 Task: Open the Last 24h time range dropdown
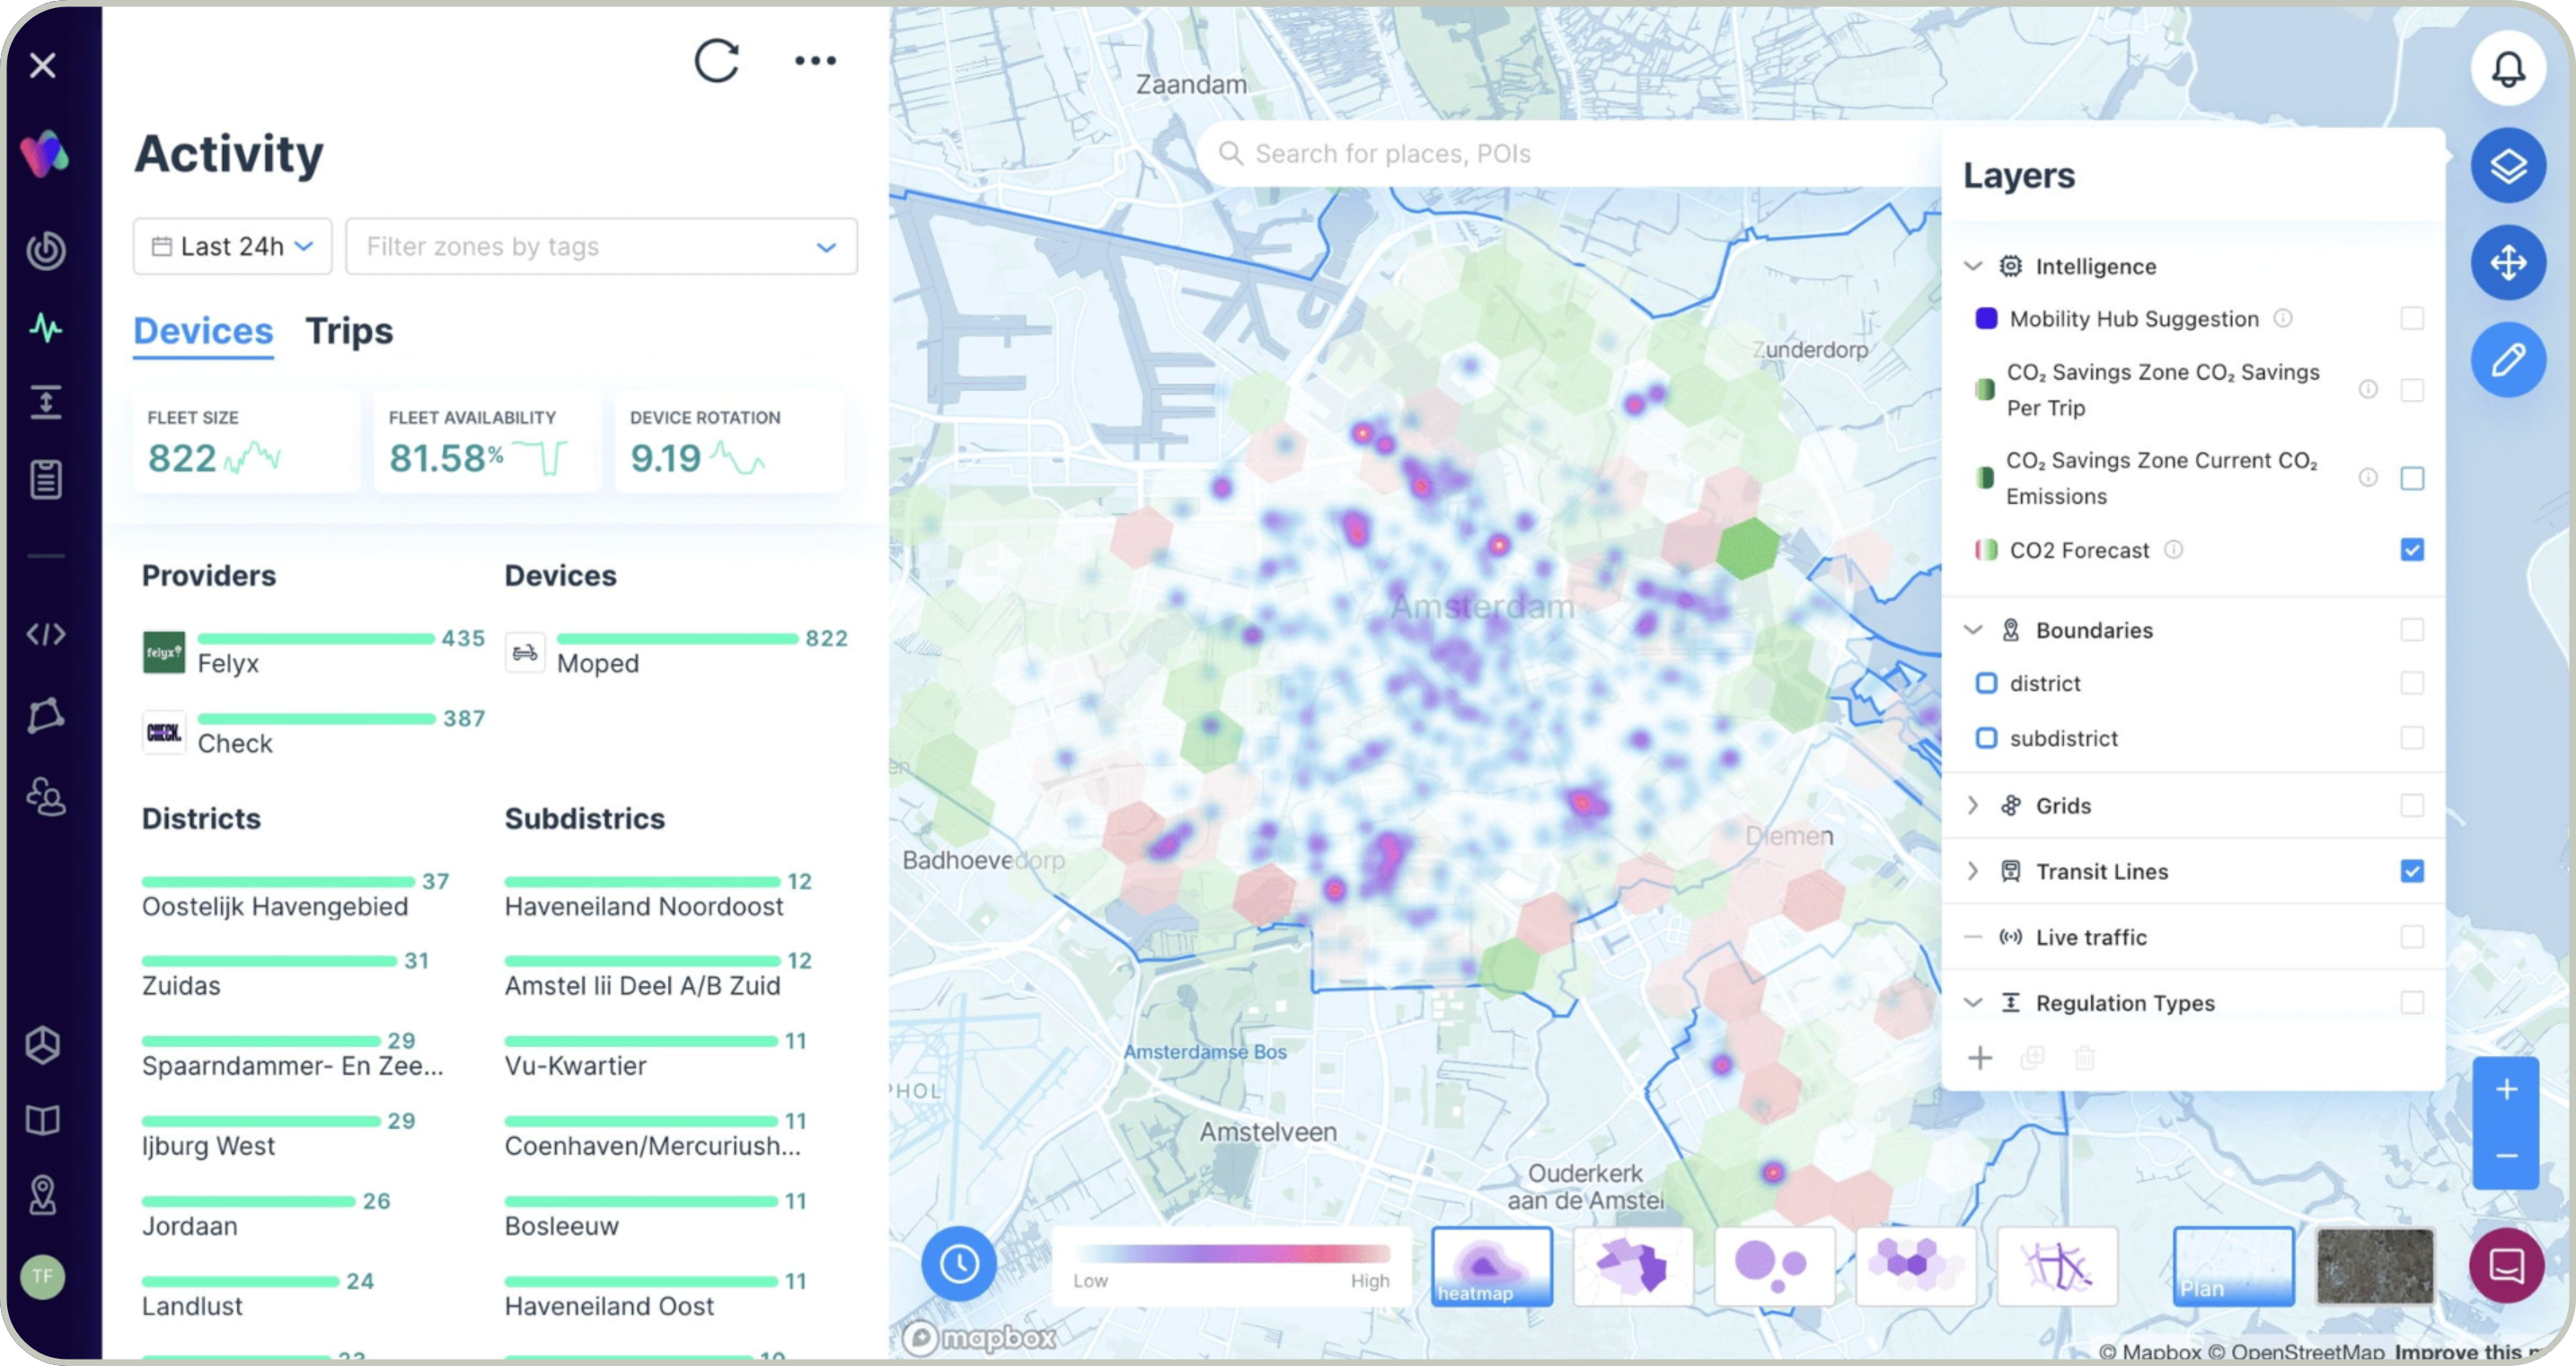(232, 246)
